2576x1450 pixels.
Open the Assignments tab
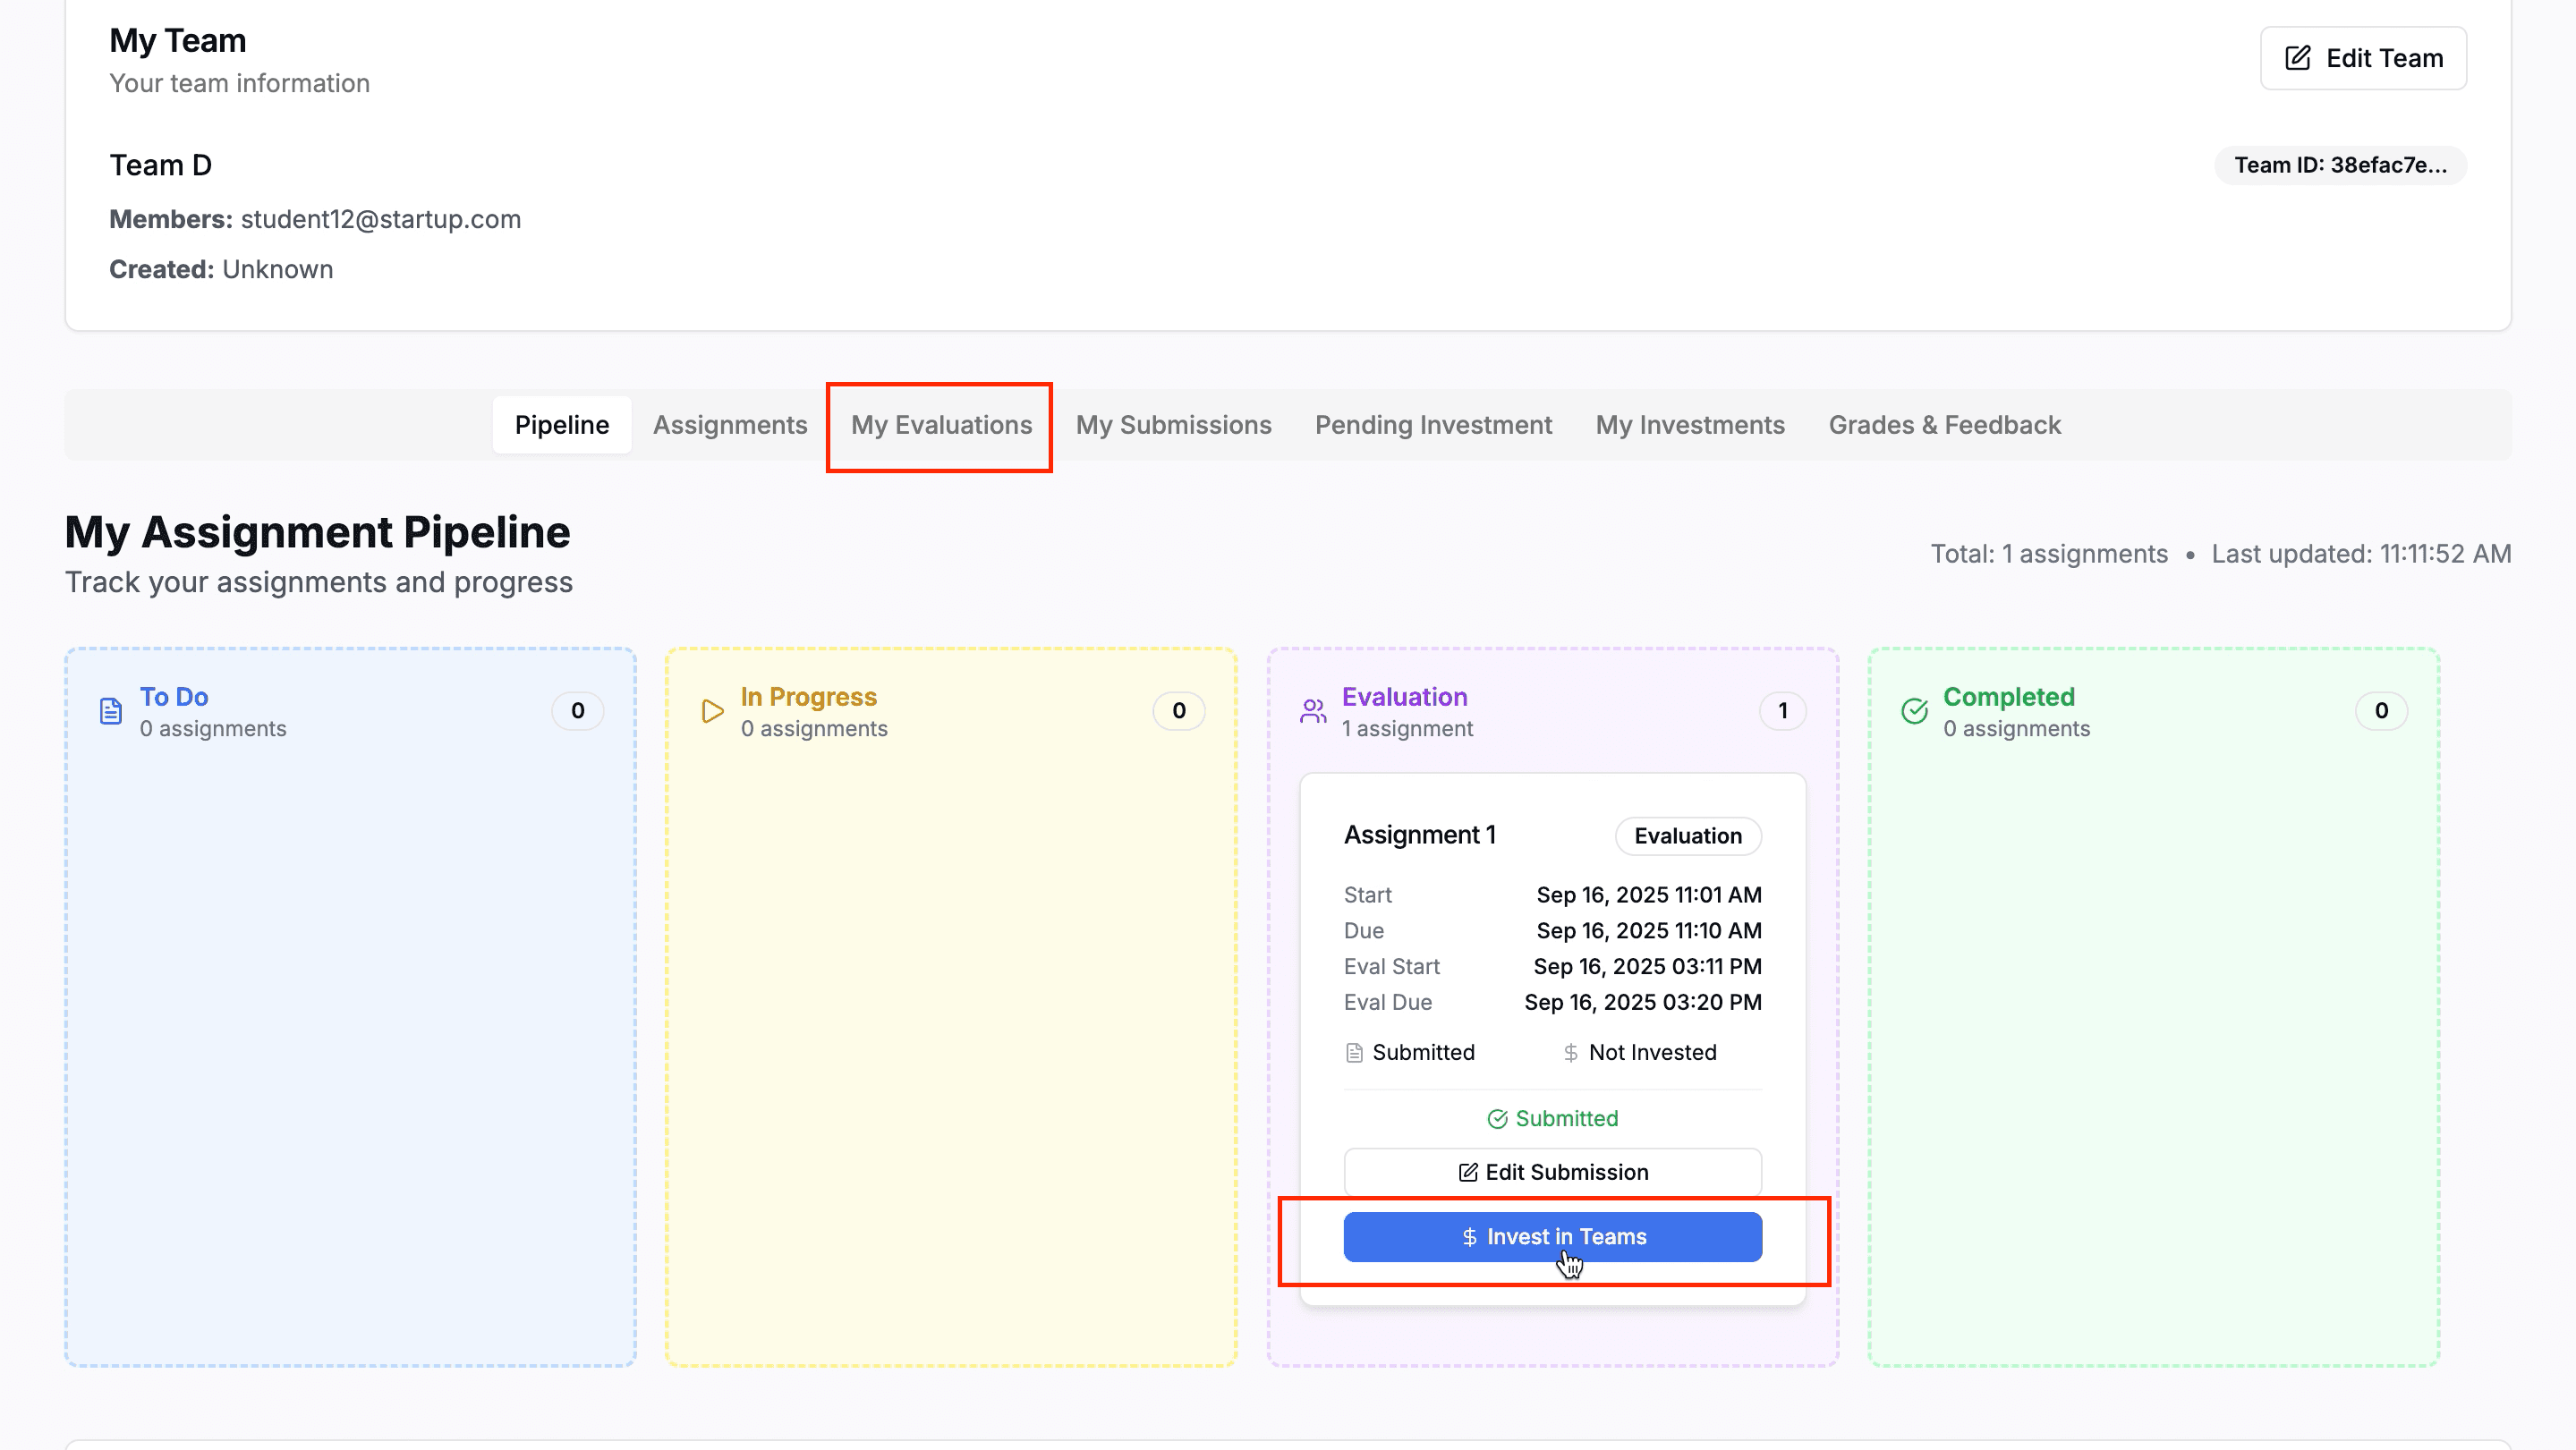730,425
